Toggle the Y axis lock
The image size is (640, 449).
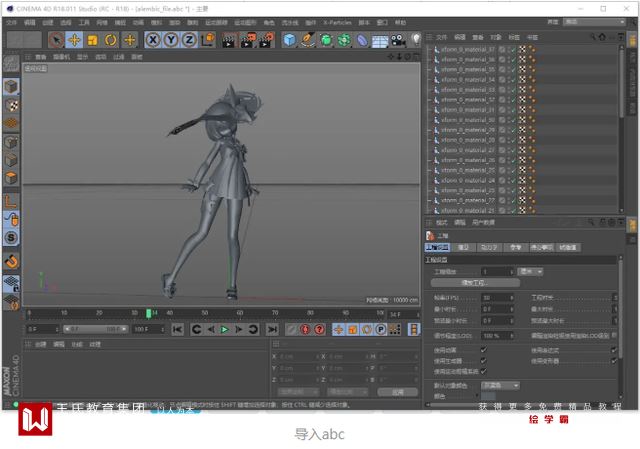(x=171, y=40)
